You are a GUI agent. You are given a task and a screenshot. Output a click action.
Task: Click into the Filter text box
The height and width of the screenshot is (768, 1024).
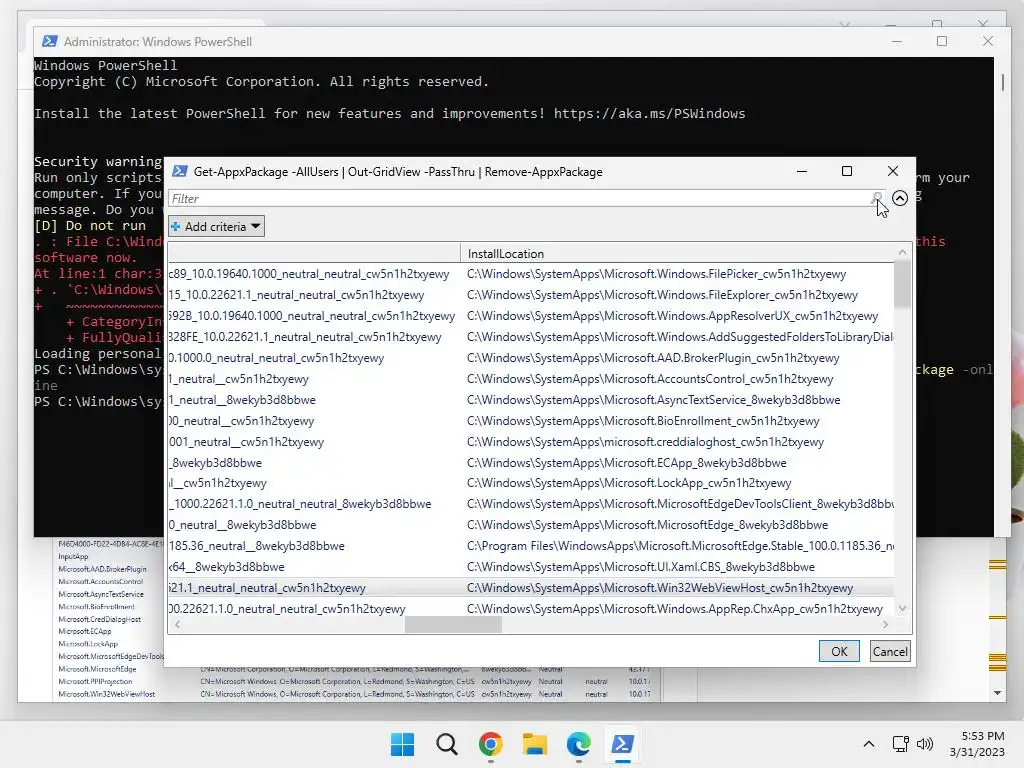click(x=519, y=199)
